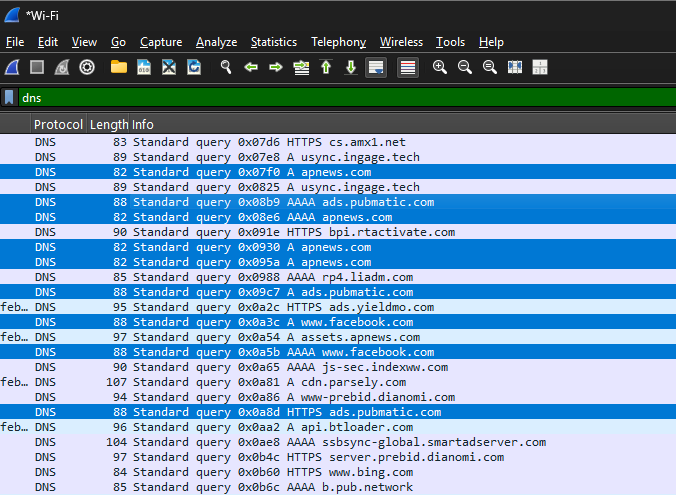Open the File menu
The image size is (676, 495).
(15, 42)
